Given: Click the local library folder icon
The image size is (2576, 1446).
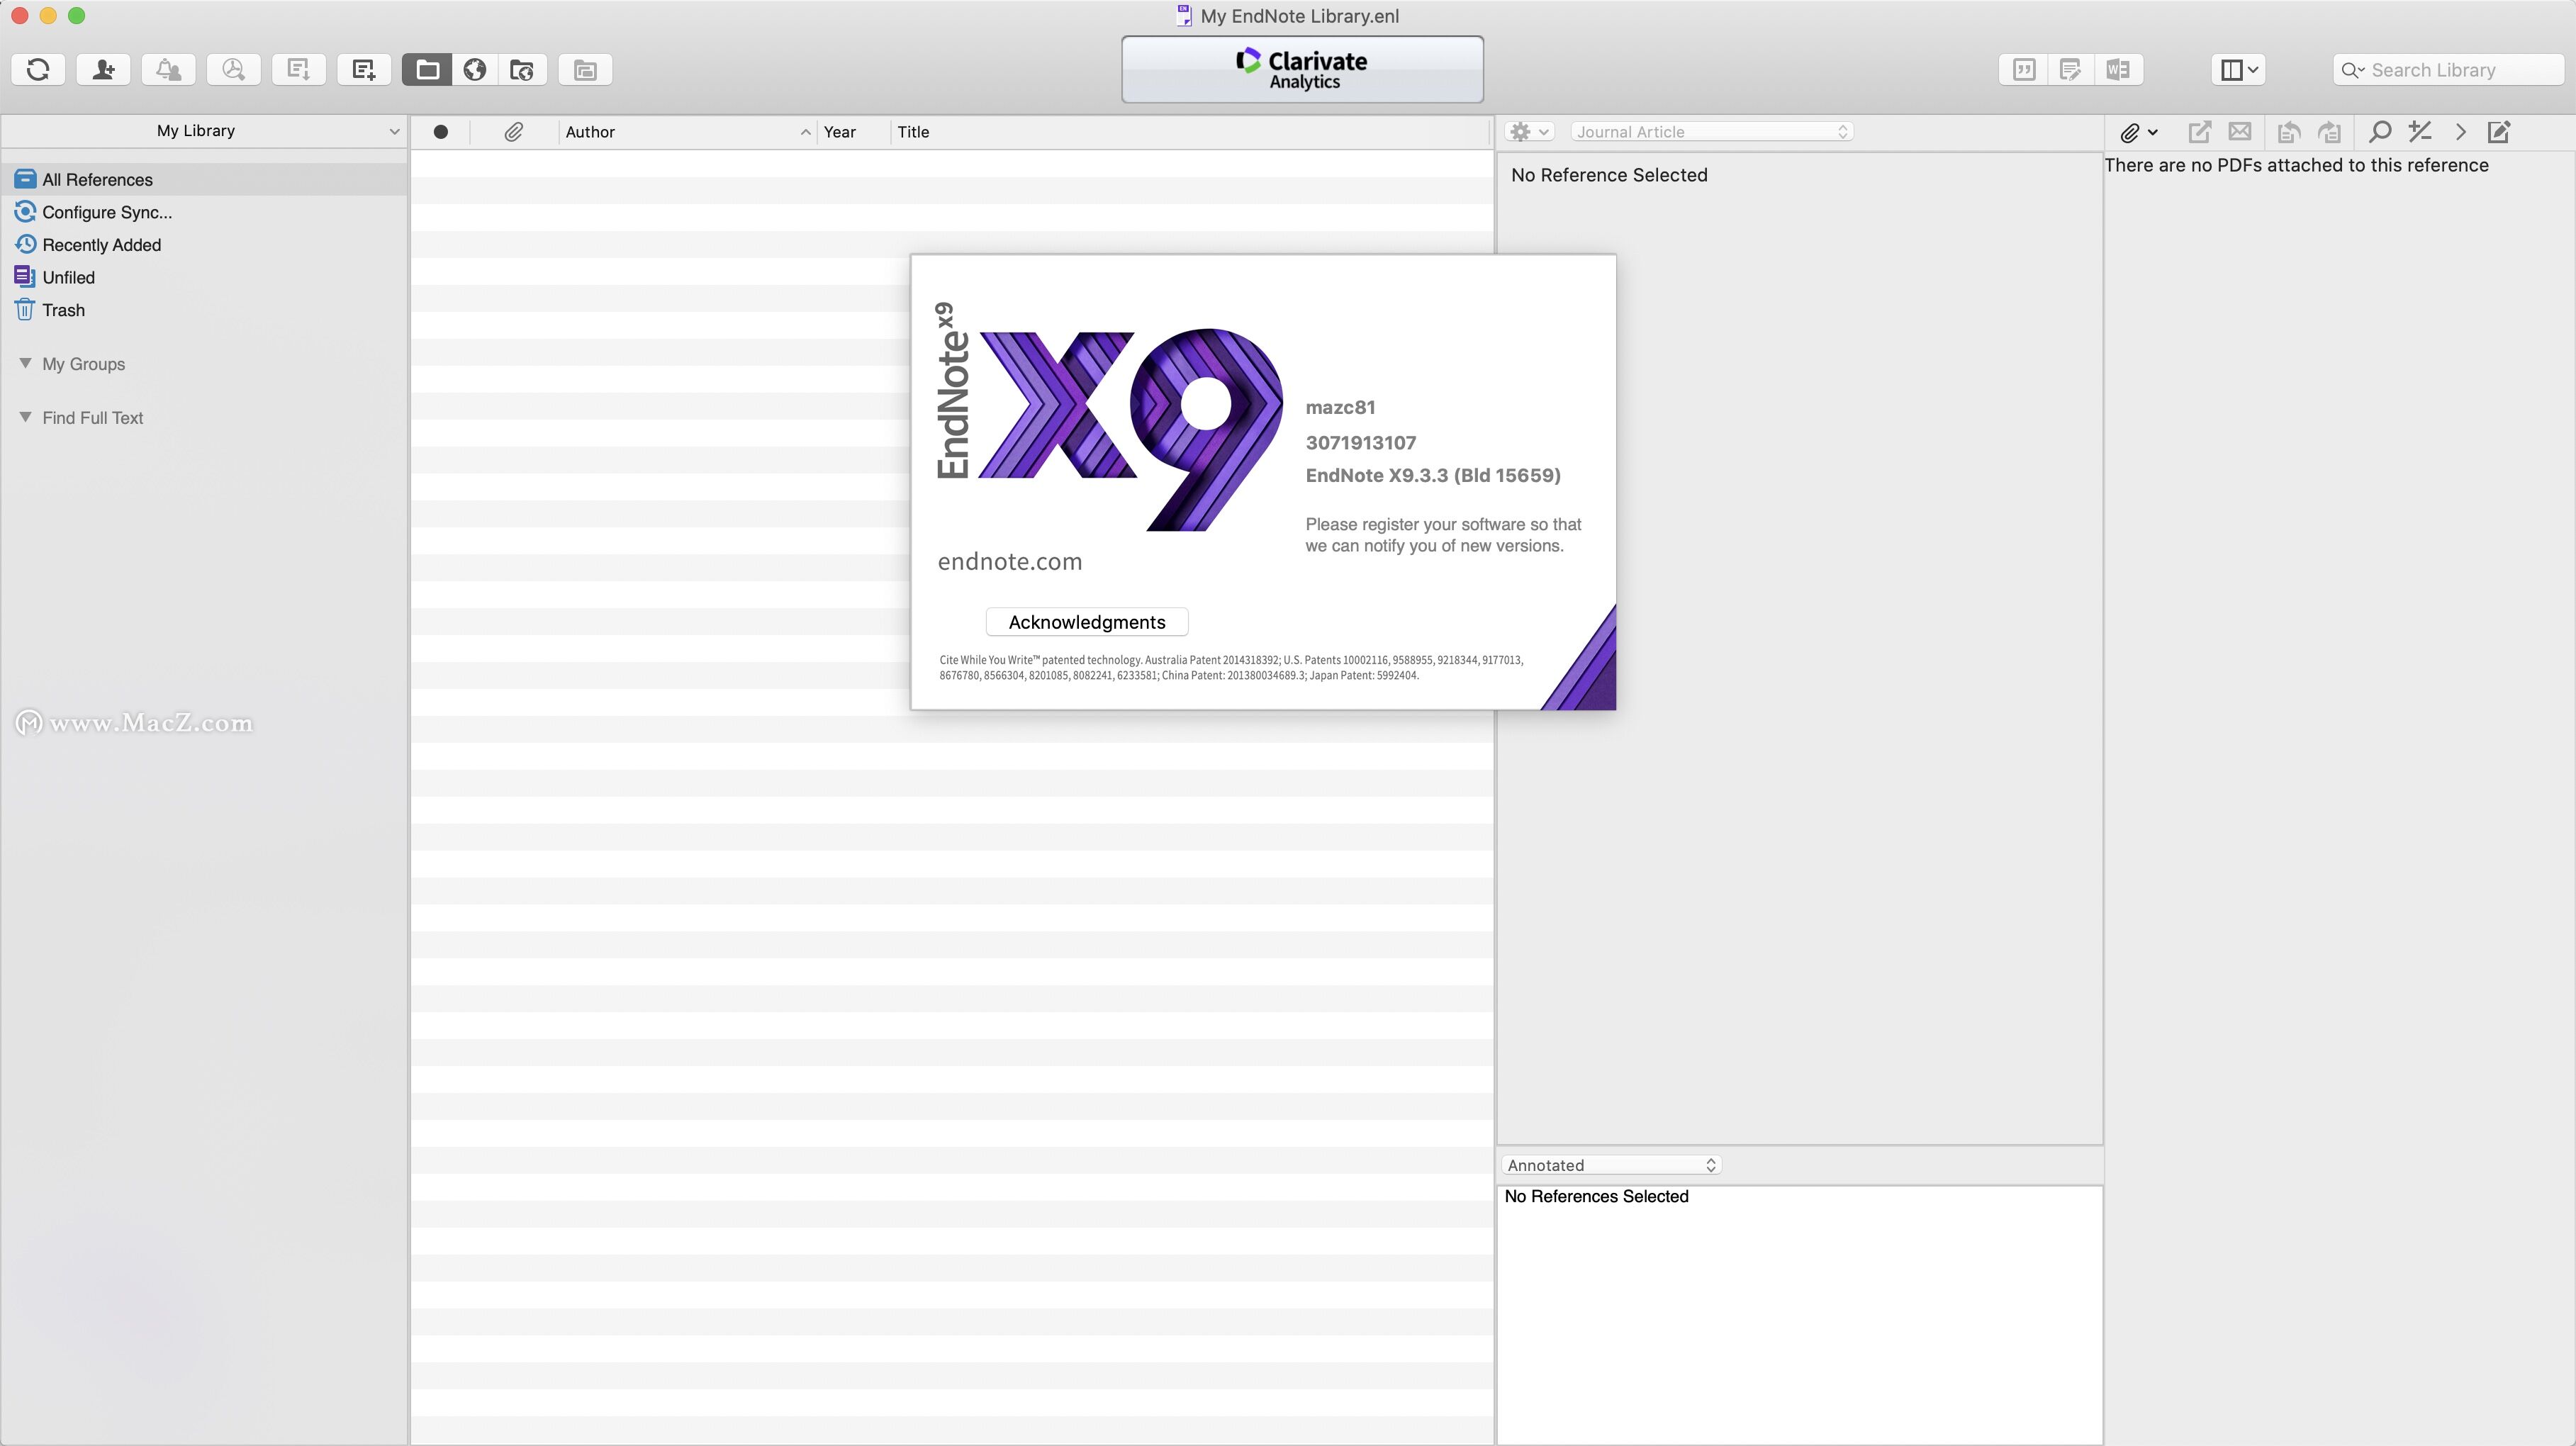Looking at the screenshot, I should click(x=427, y=69).
